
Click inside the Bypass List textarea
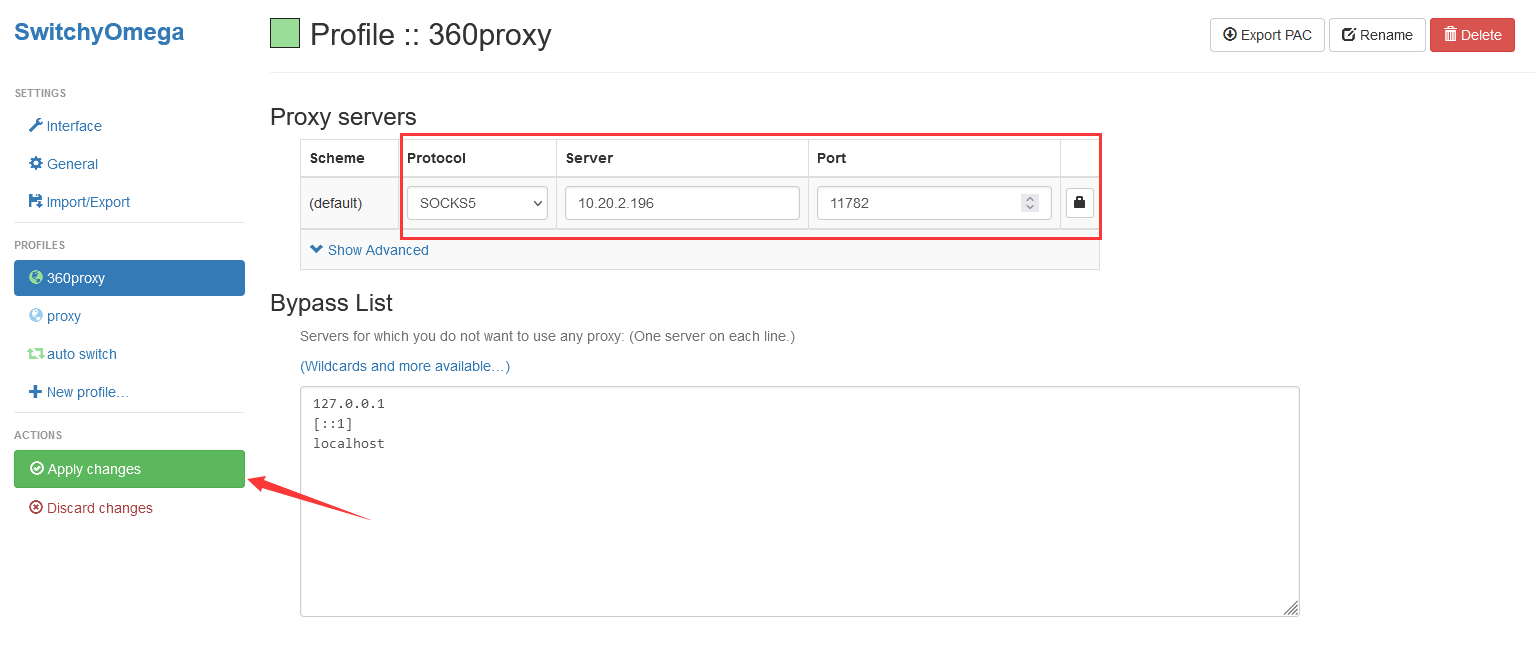[799, 501]
